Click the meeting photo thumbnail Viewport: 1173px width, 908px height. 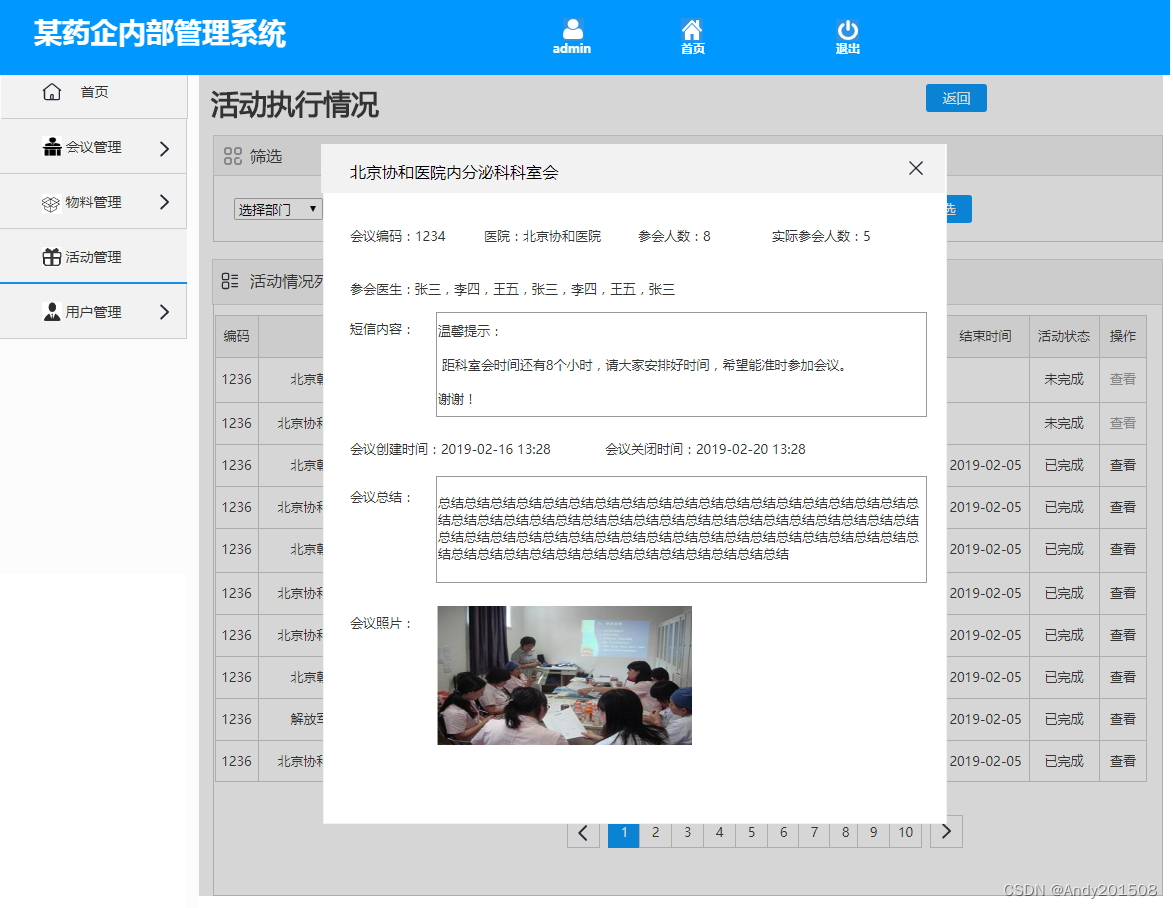pyautogui.click(x=563, y=675)
